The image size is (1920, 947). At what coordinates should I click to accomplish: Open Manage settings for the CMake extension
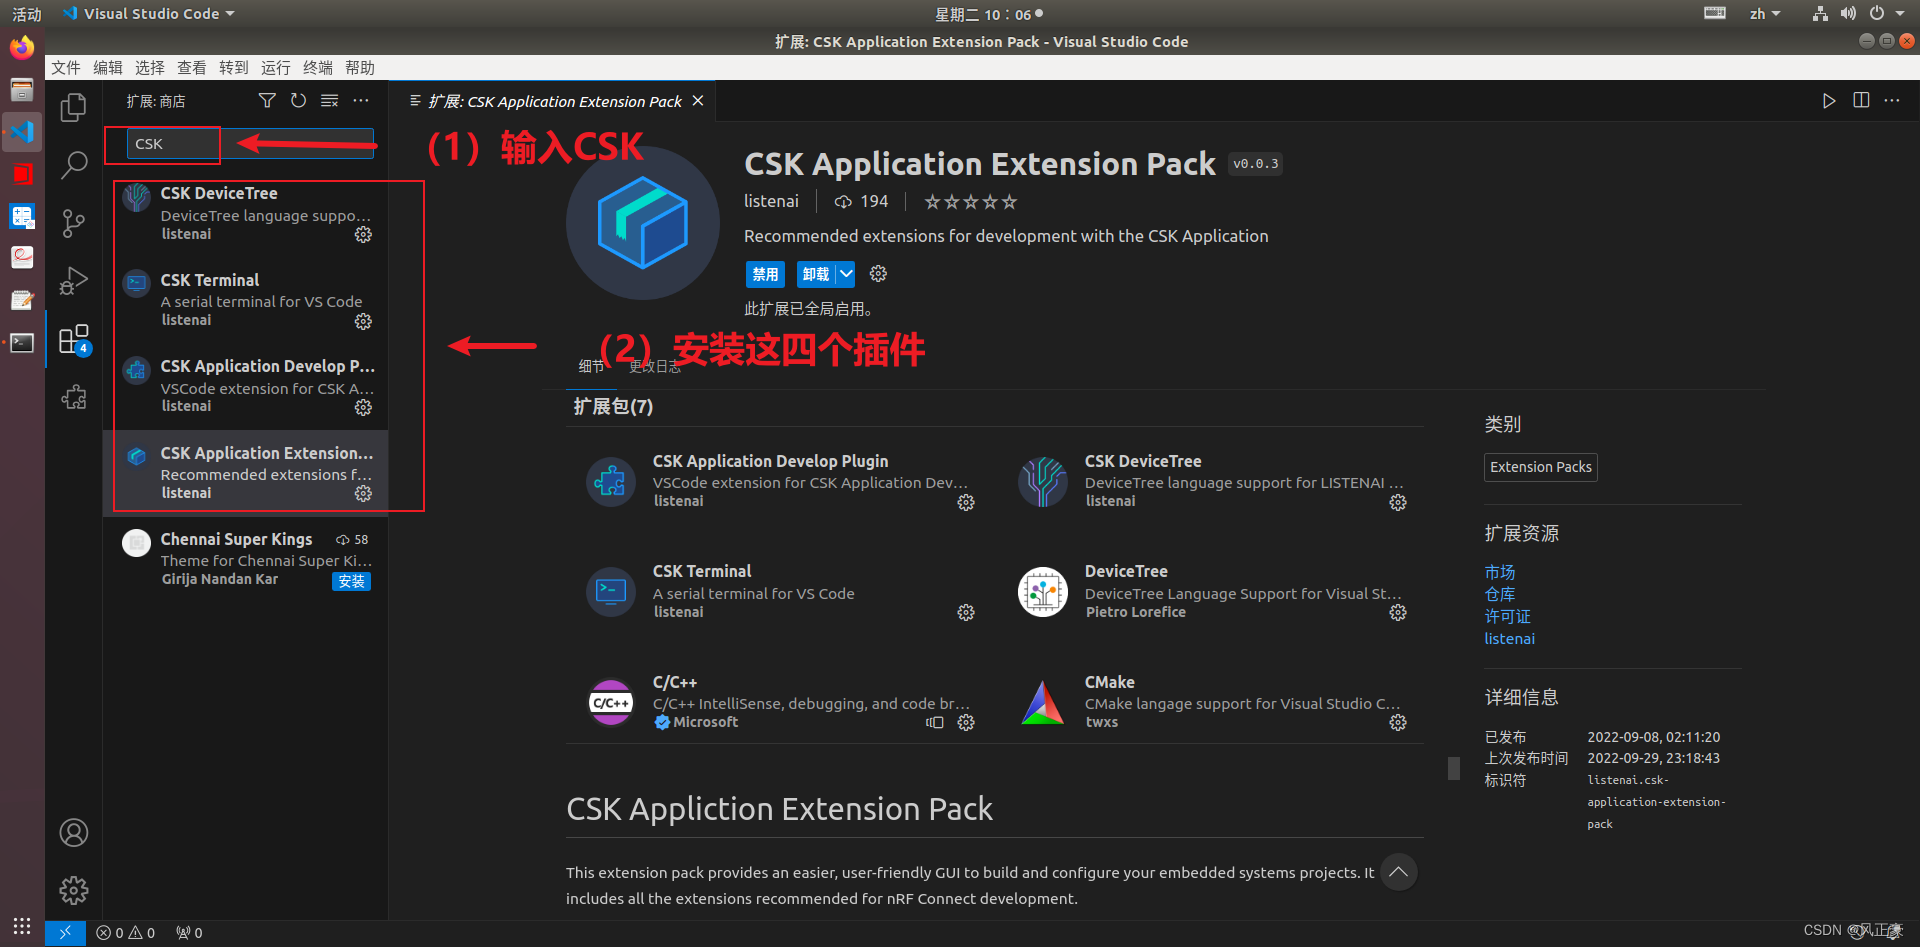point(1397,722)
